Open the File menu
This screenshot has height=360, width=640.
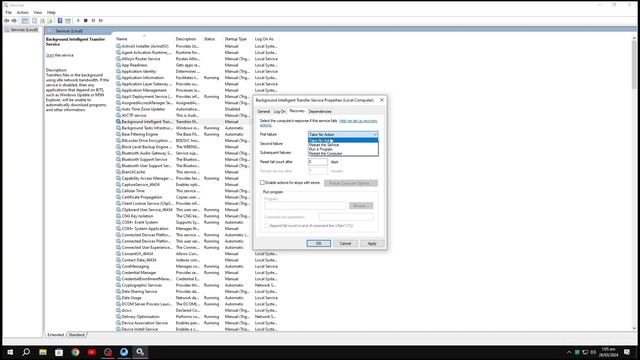click(9, 13)
